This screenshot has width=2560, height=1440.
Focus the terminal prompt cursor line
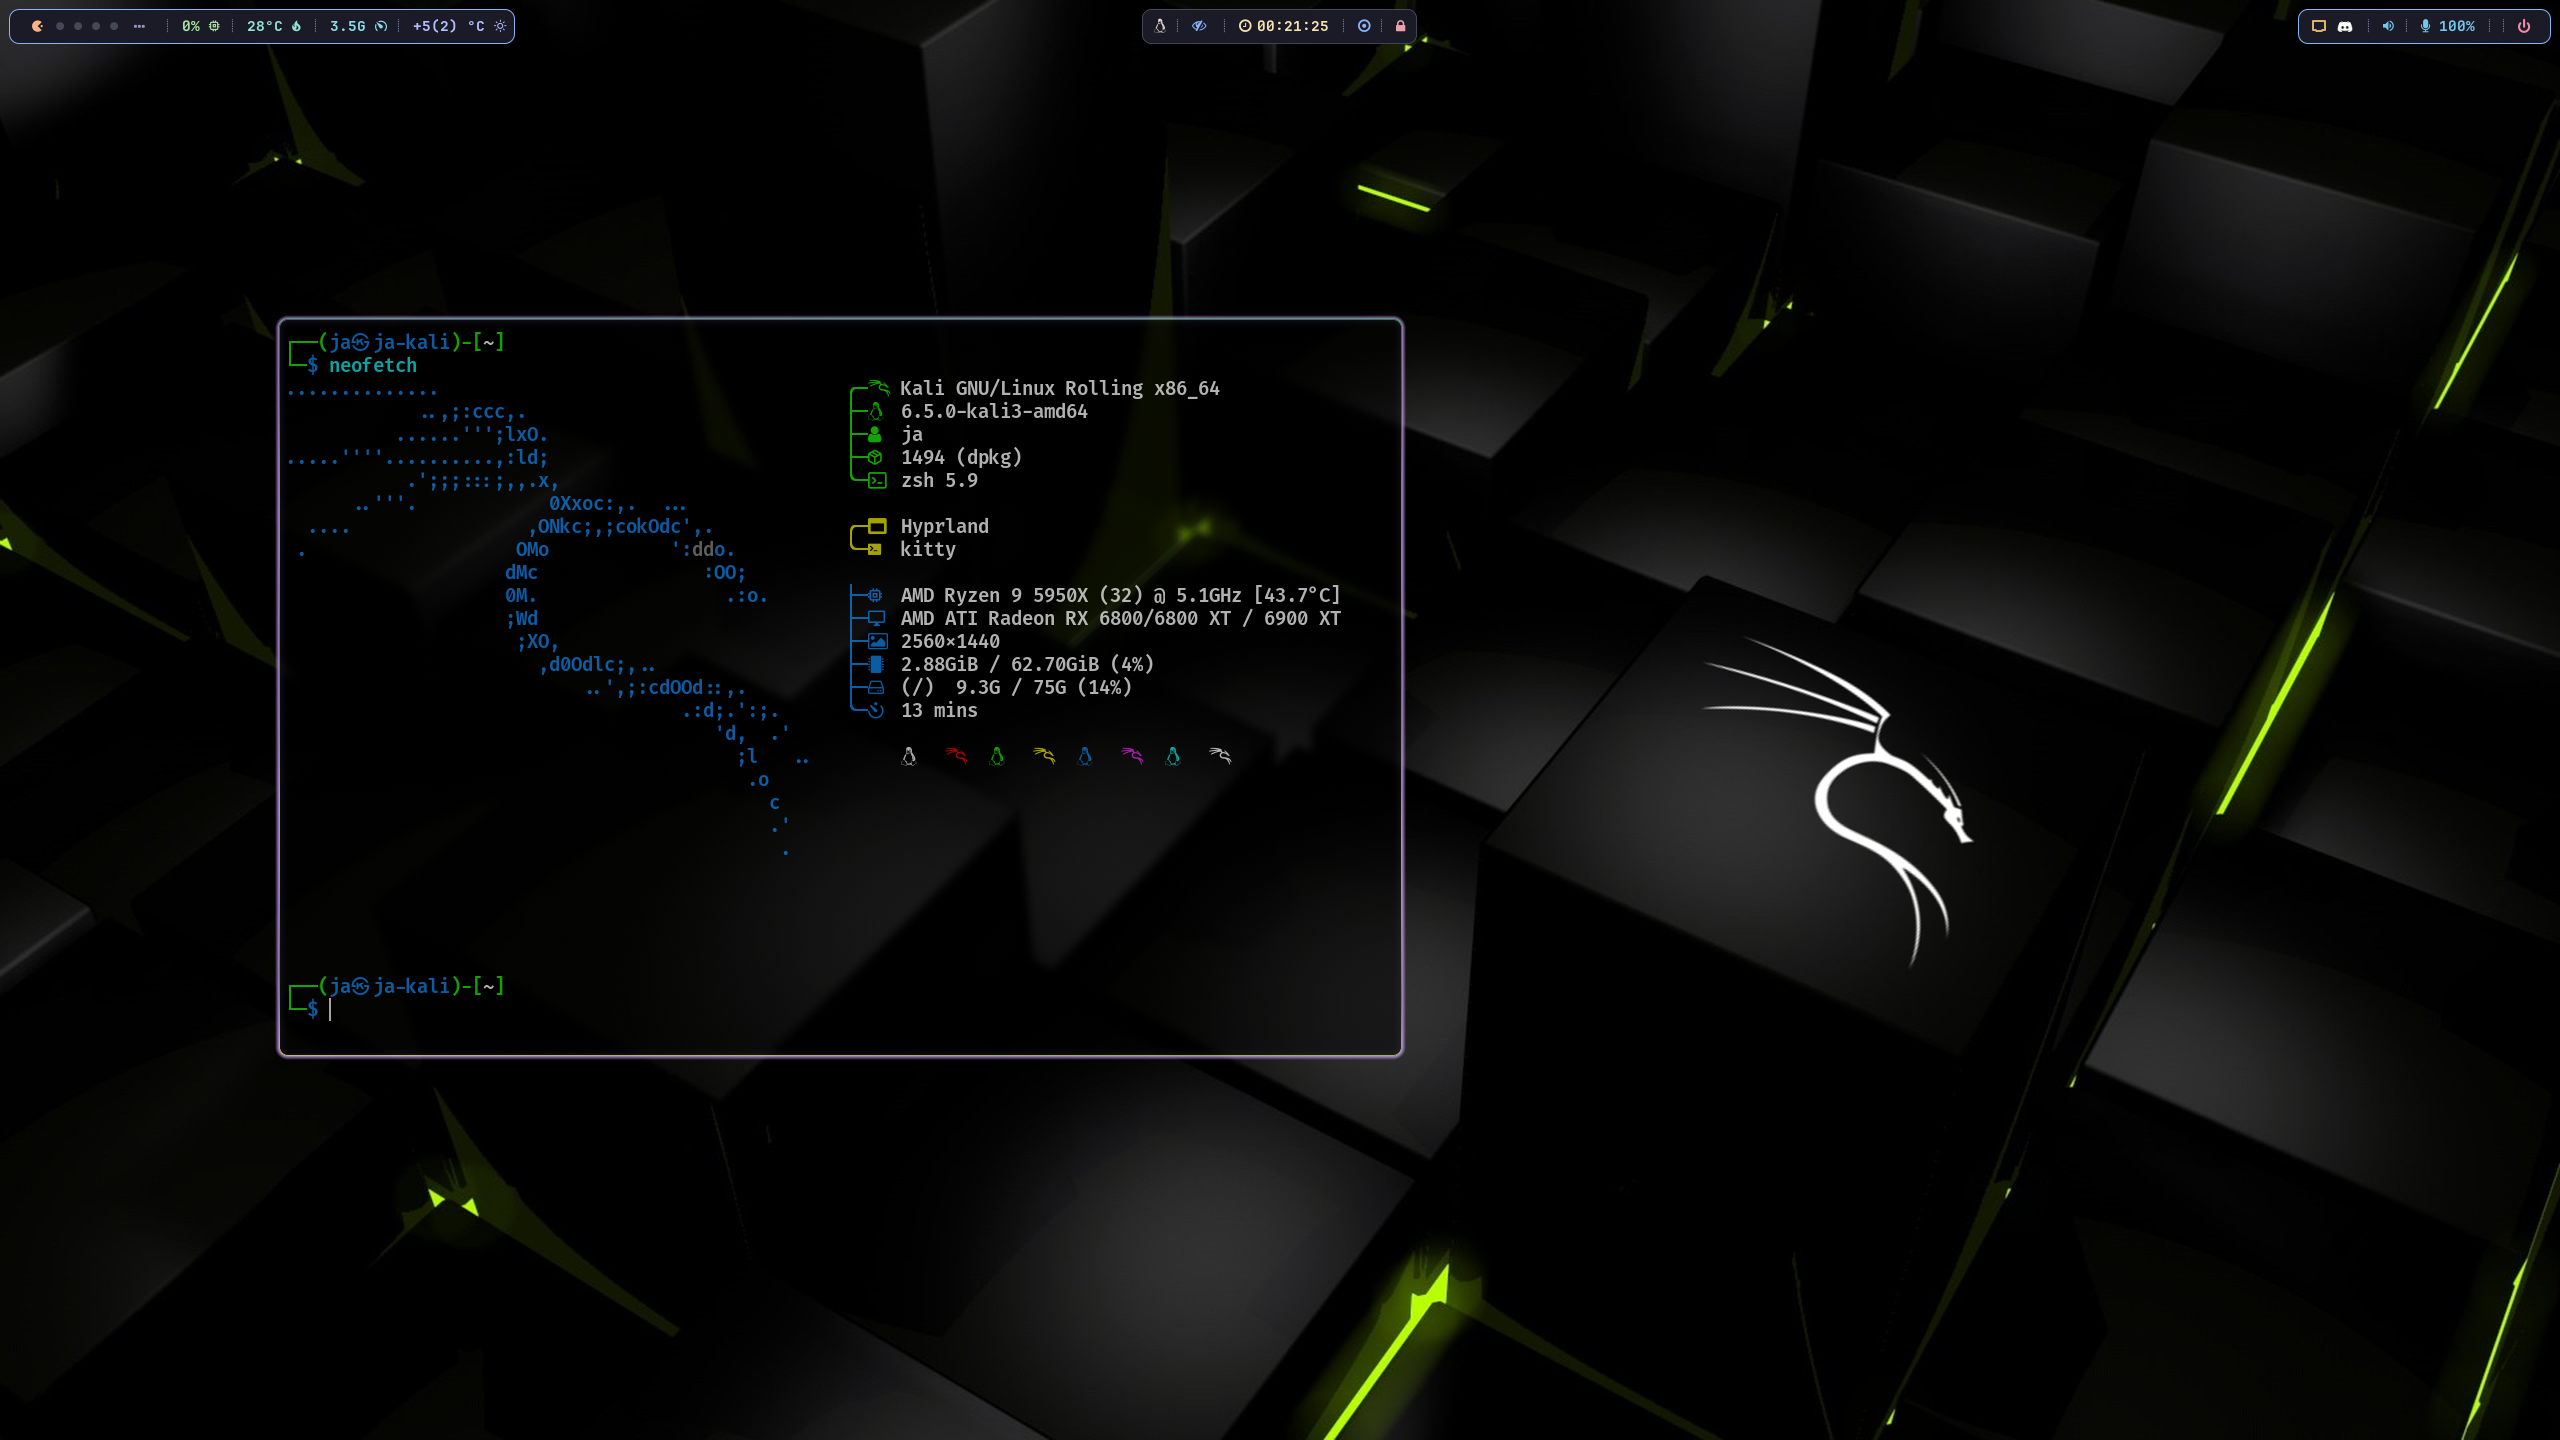[x=330, y=1009]
